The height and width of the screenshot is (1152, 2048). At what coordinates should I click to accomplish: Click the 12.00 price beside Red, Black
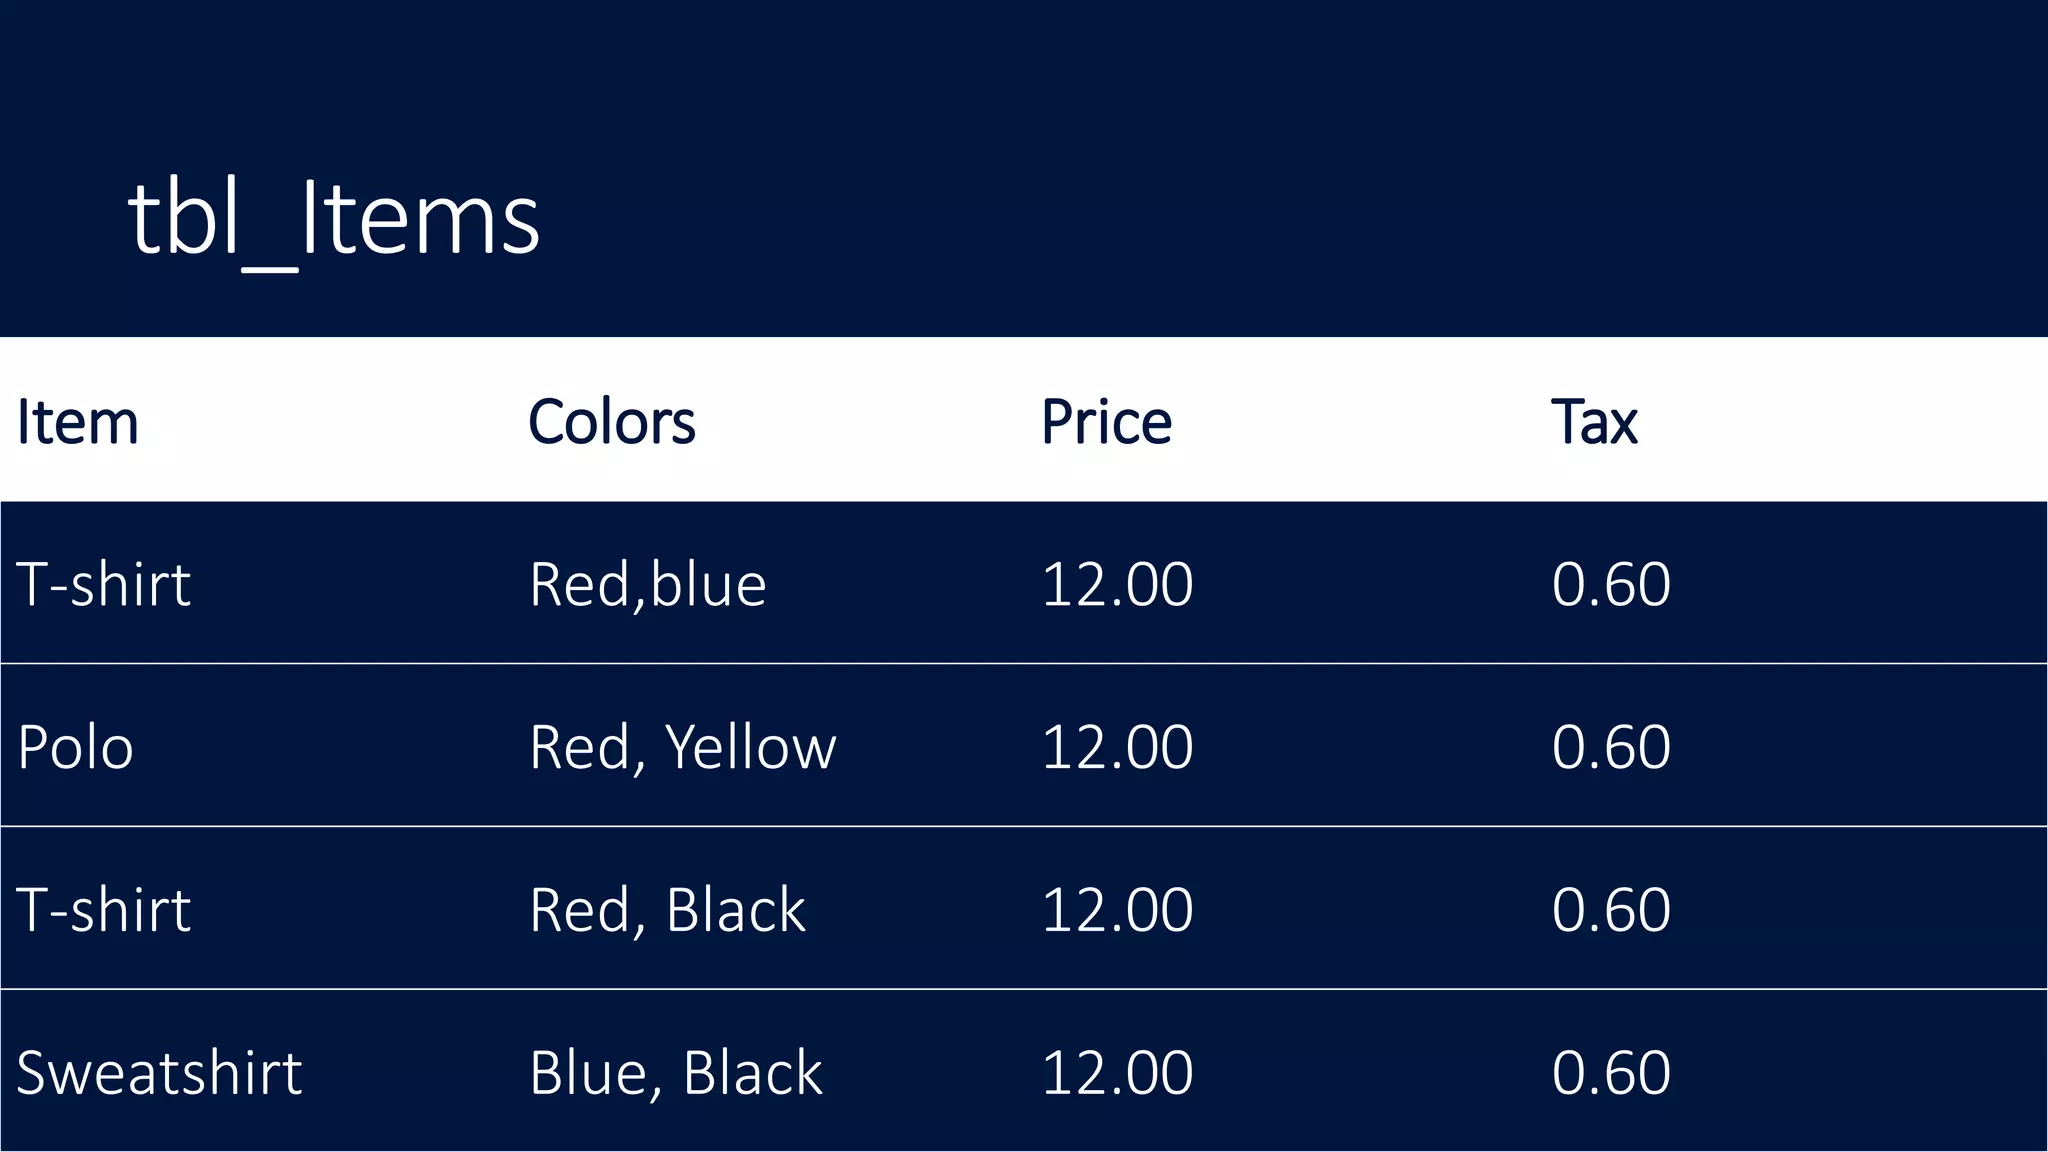pos(1117,910)
